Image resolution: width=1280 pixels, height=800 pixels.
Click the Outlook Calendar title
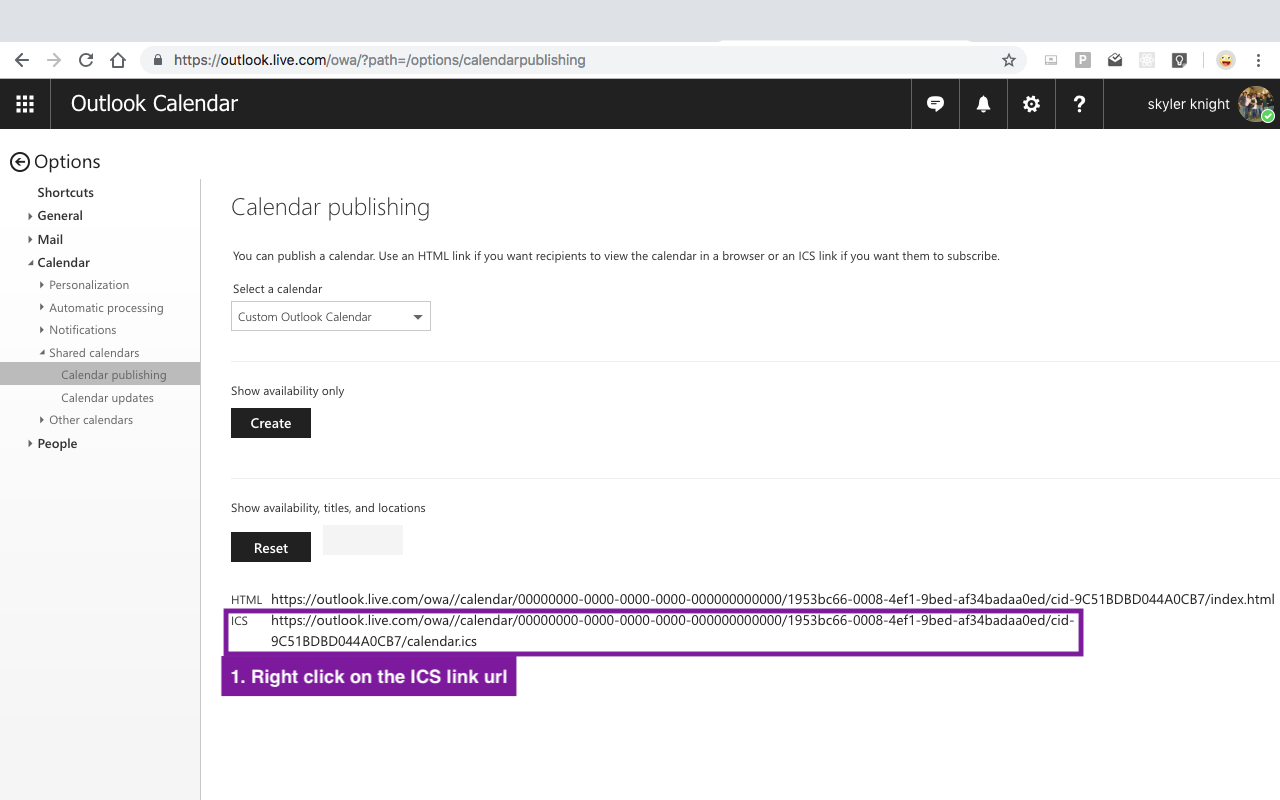tap(154, 104)
